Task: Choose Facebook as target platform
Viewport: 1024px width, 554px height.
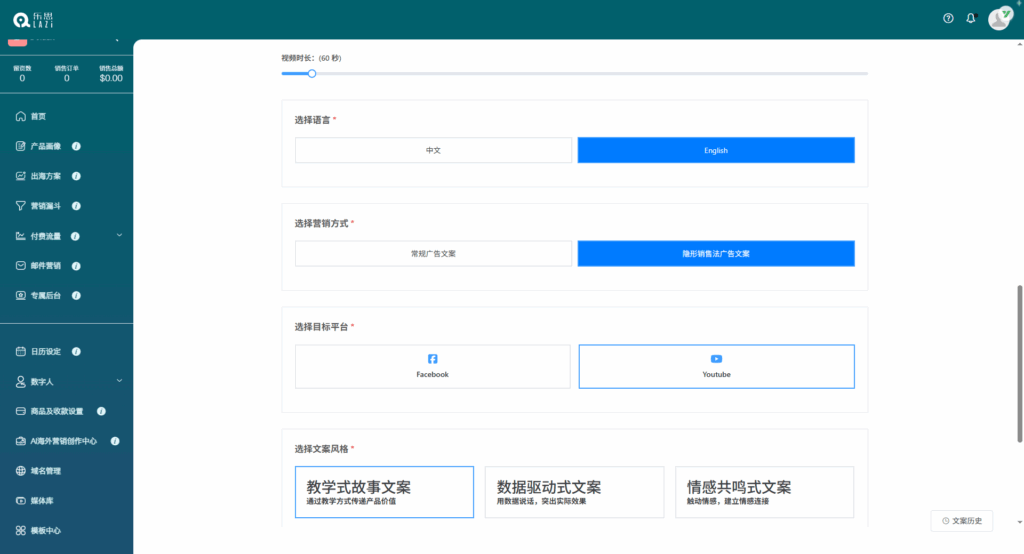Action: click(433, 366)
